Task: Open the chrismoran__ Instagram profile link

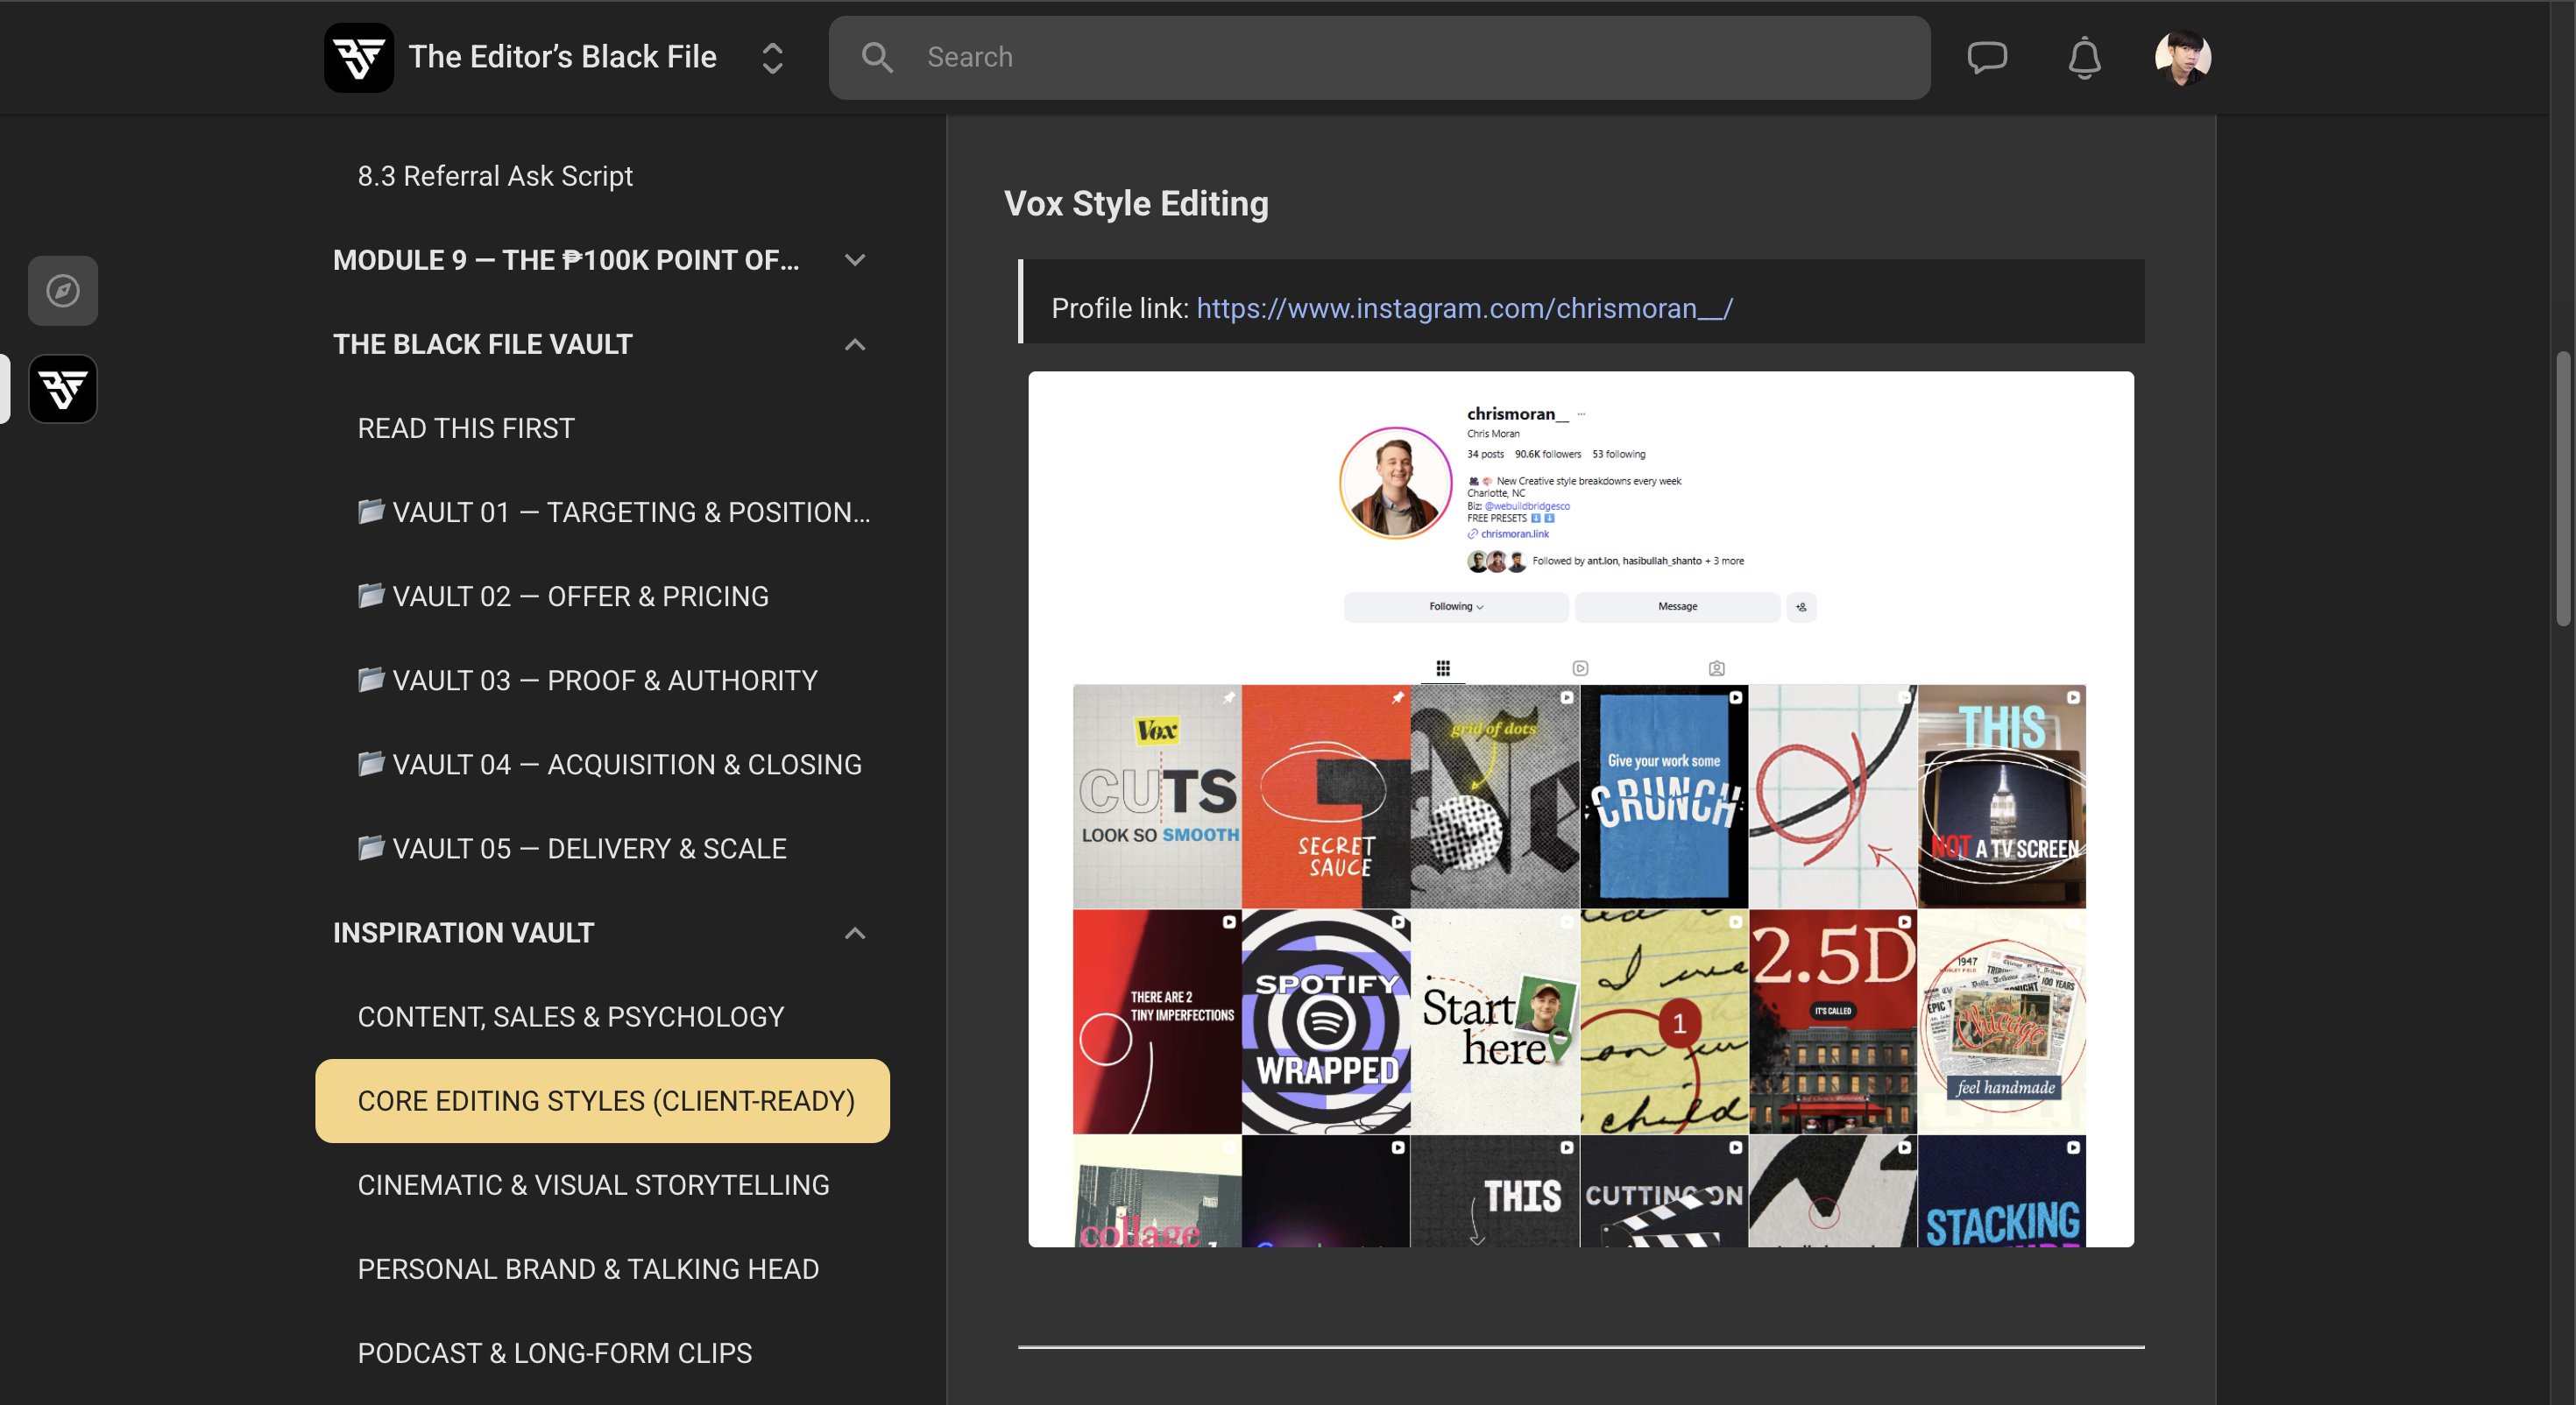Action: click(x=1464, y=308)
